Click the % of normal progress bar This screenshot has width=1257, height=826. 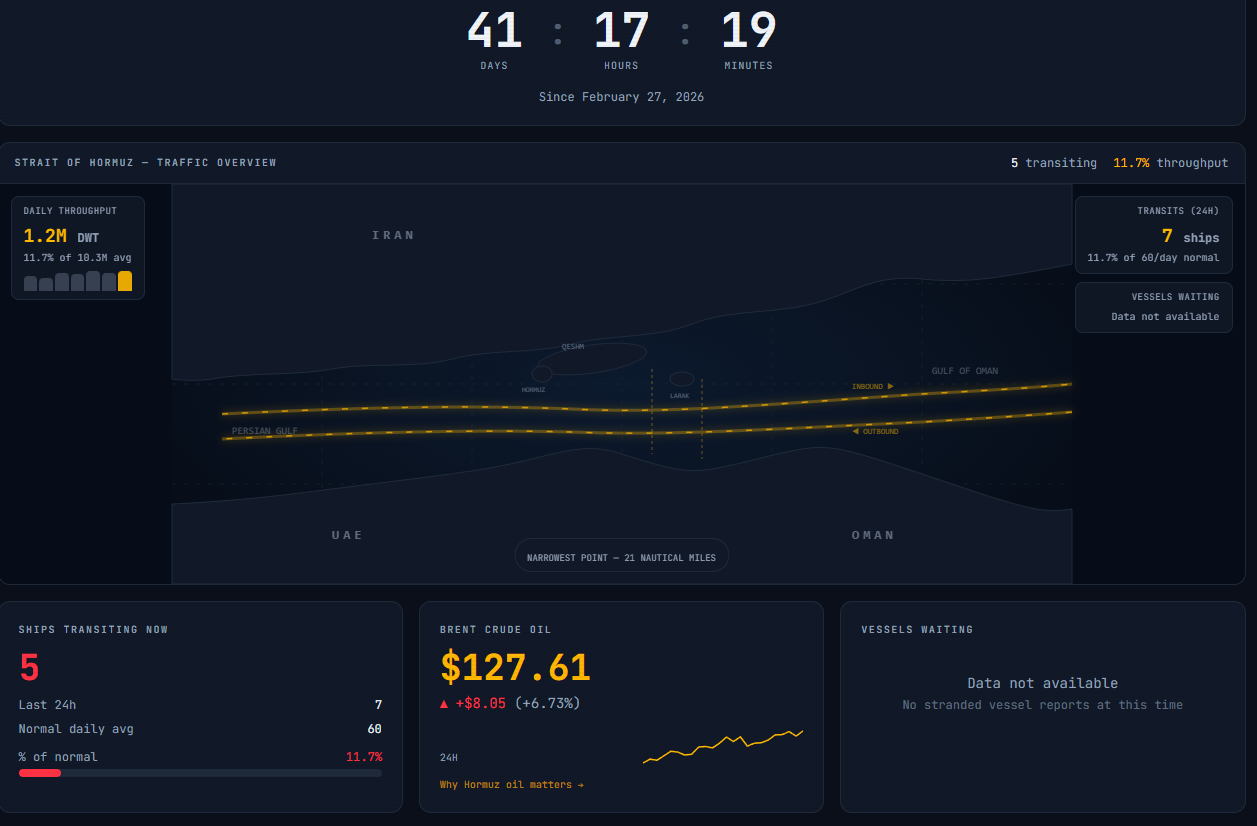(x=200, y=773)
